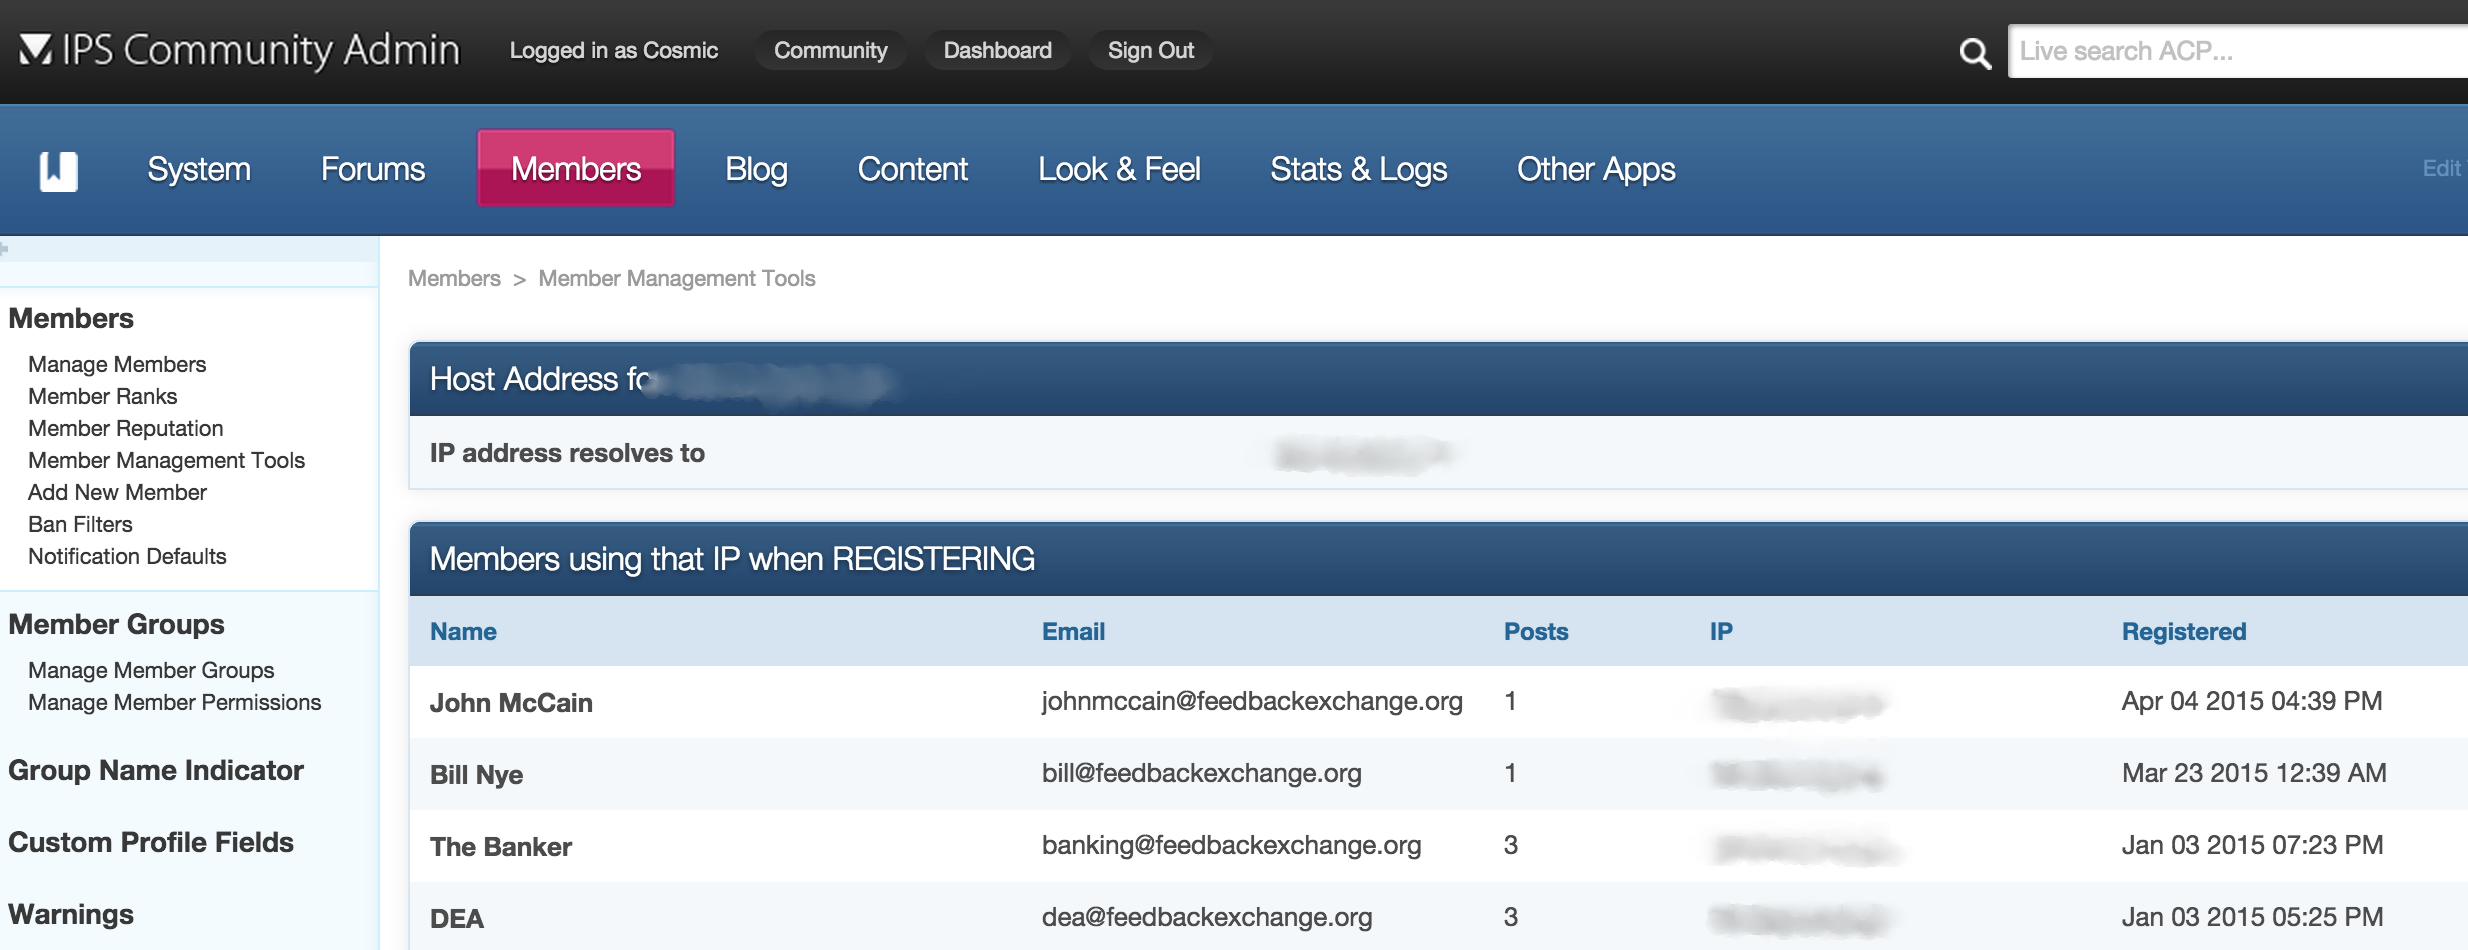Image resolution: width=2468 pixels, height=950 pixels.
Task: Open member John McCain
Action: [511, 702]
